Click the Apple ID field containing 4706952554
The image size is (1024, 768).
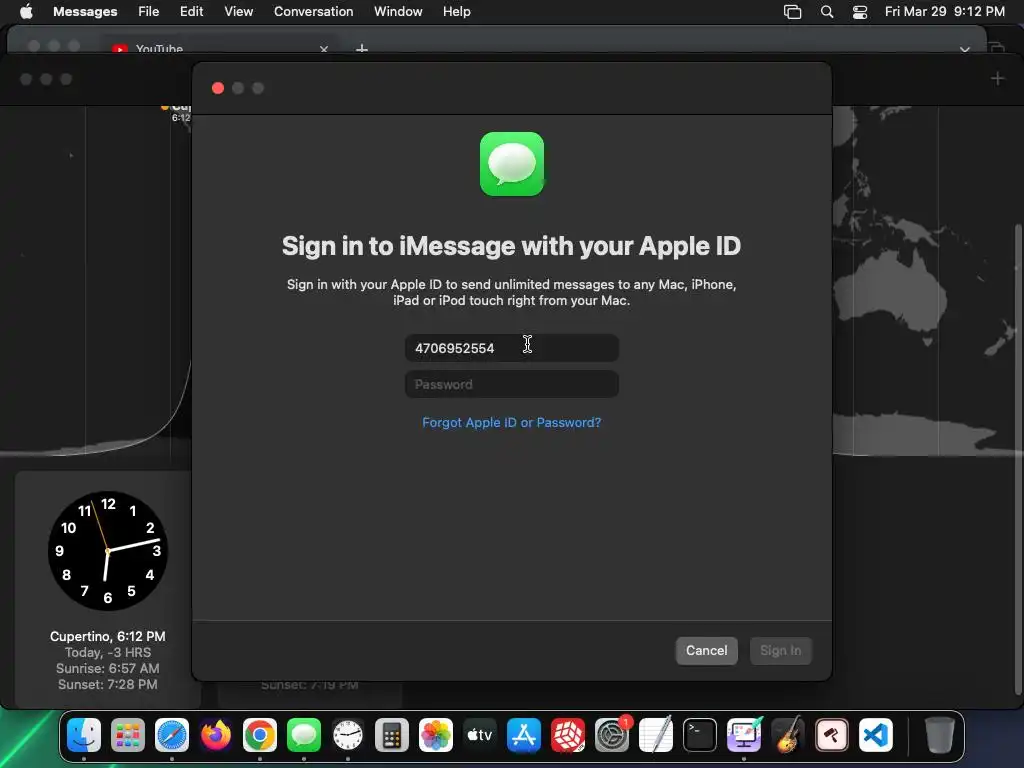(x=511, y=348)
